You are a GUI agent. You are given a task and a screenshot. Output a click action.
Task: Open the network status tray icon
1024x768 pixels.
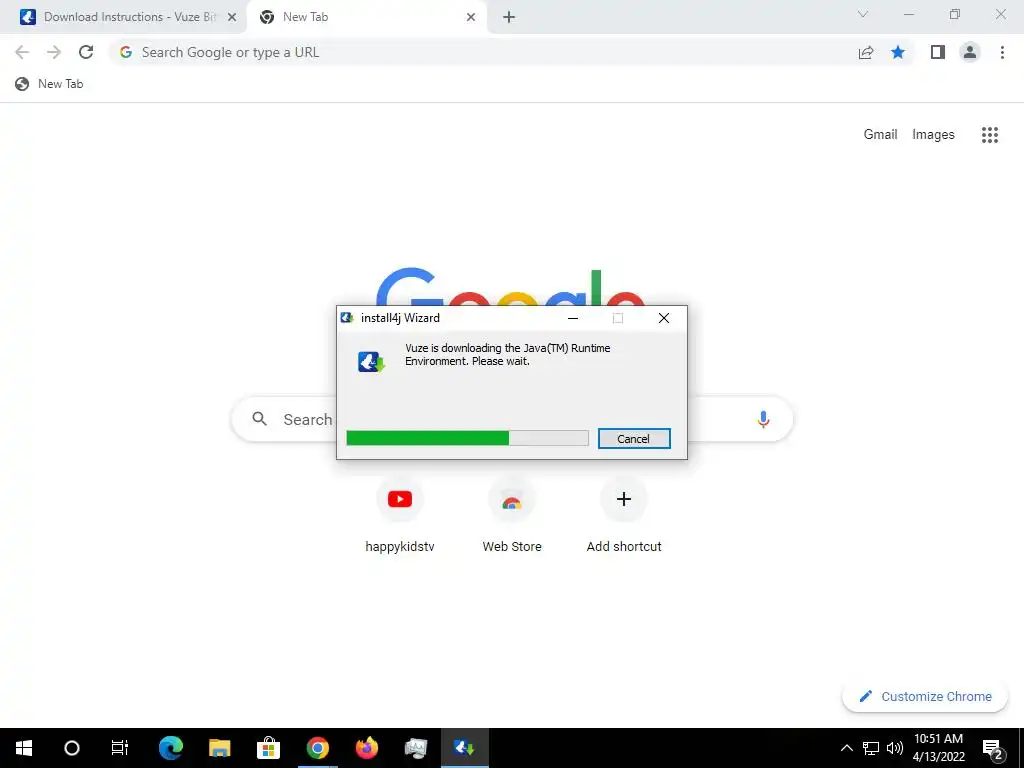(871, 748)
